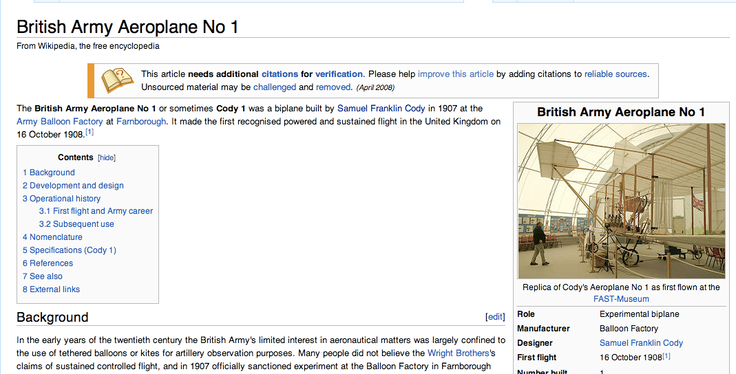The width and height of the screenshot is (736, 374).
Task: Click 'Experimental biplane' role value
Action: point(639,314)
